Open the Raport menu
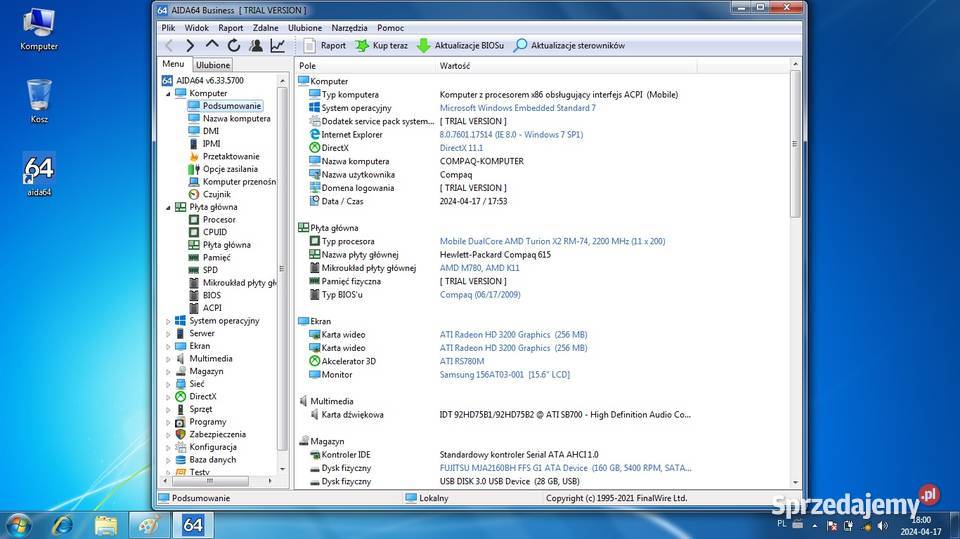 click(x=231, y=28)
